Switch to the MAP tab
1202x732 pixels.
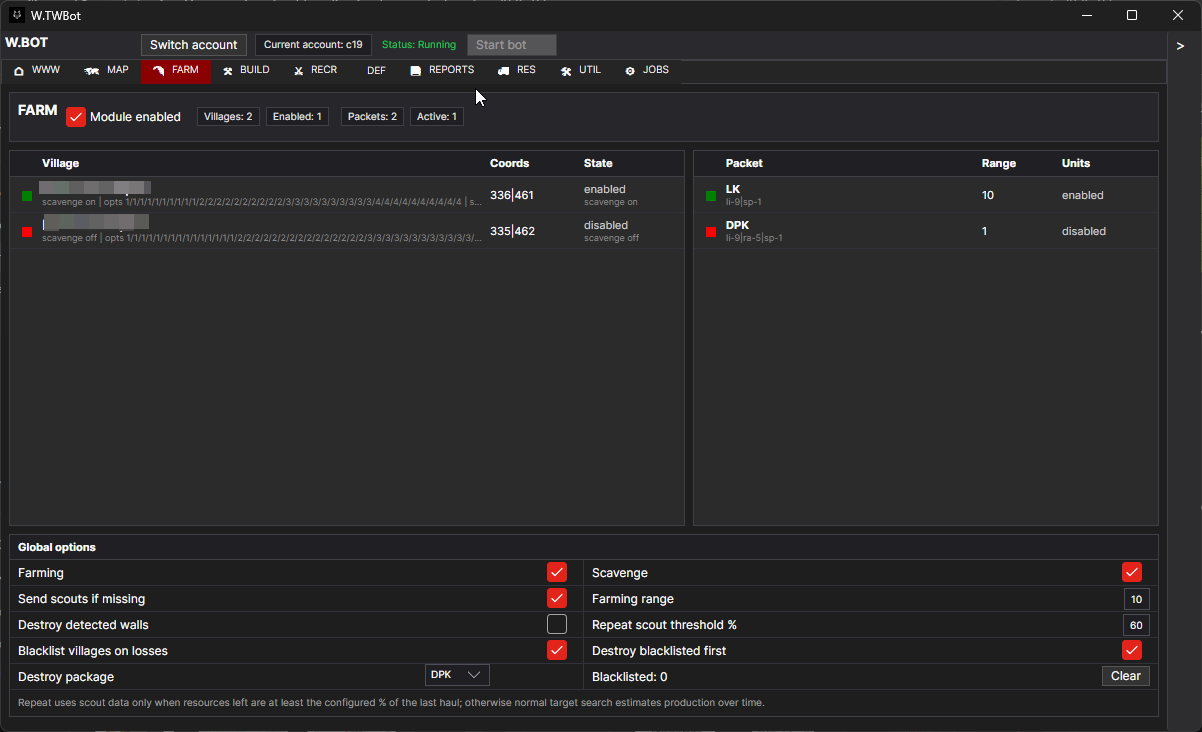[x=107, y=71]
